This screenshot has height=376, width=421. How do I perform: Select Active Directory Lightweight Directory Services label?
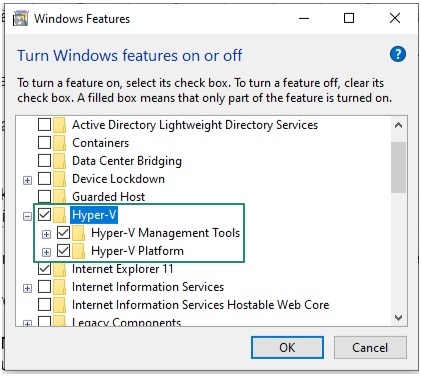(x=195, y=125)
